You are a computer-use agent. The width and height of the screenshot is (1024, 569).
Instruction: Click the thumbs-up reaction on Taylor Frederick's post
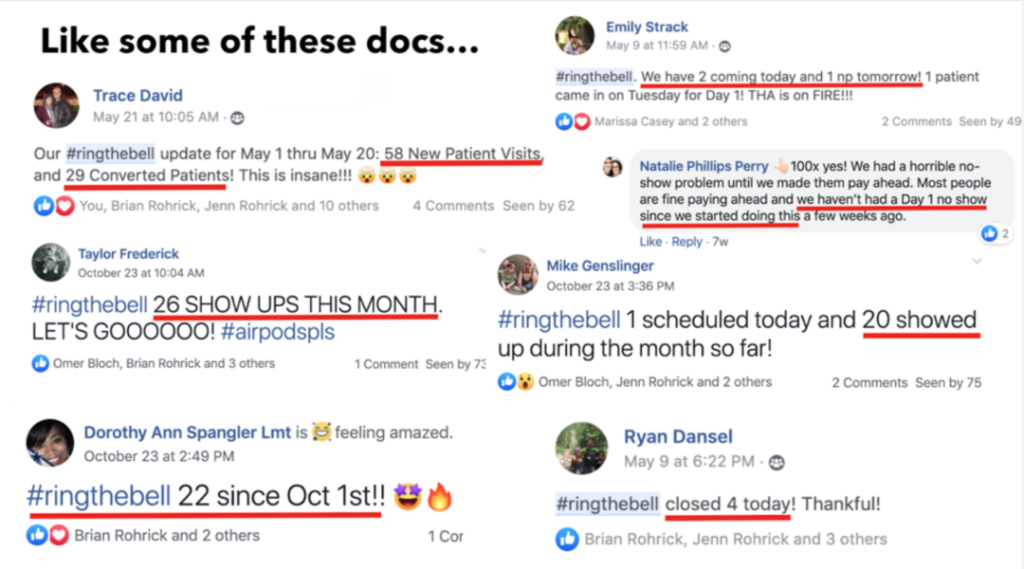pos(40,363)
